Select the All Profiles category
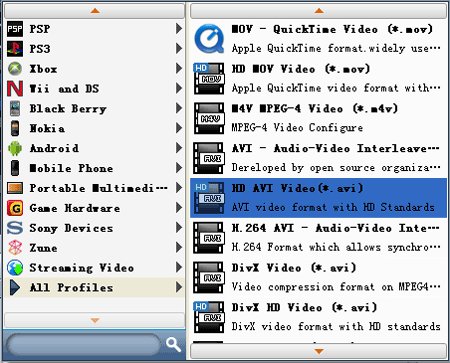Viewport: 450px width, 363px height. coord(94,287)
